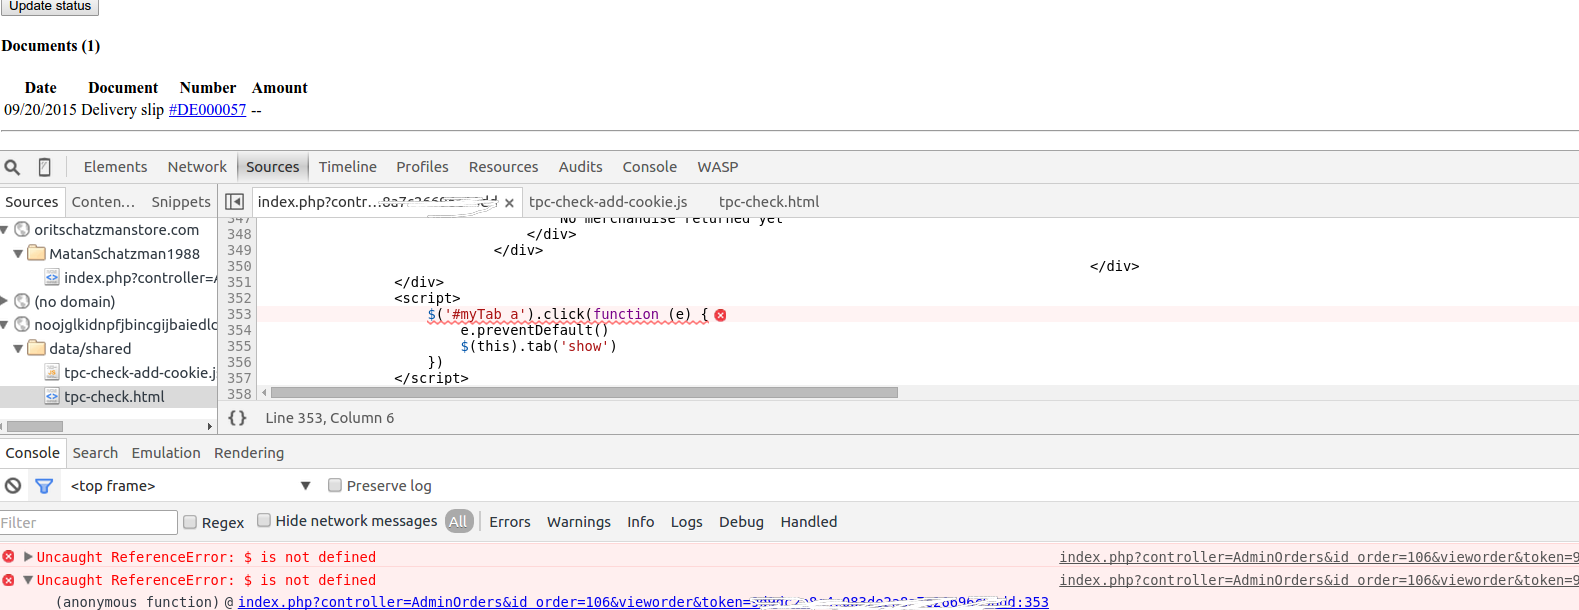Open the tpc-check-add-cookie.js editor tab

tap(608, 202)
